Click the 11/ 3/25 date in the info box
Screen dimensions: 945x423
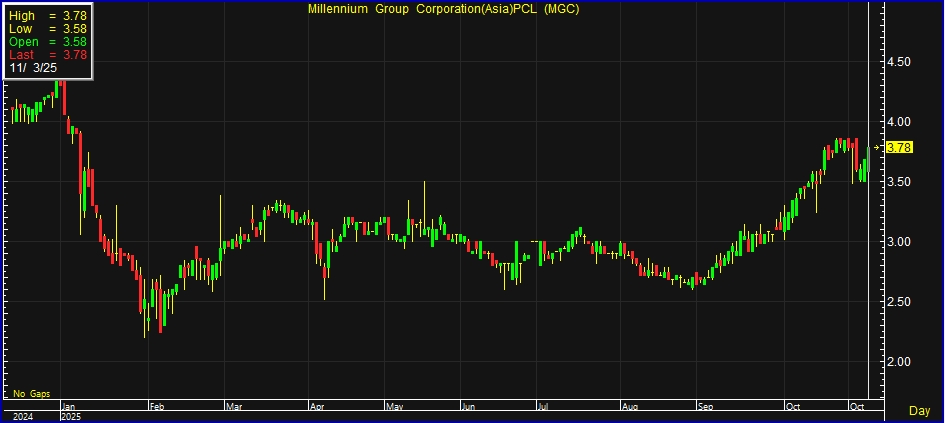point(35,68)
